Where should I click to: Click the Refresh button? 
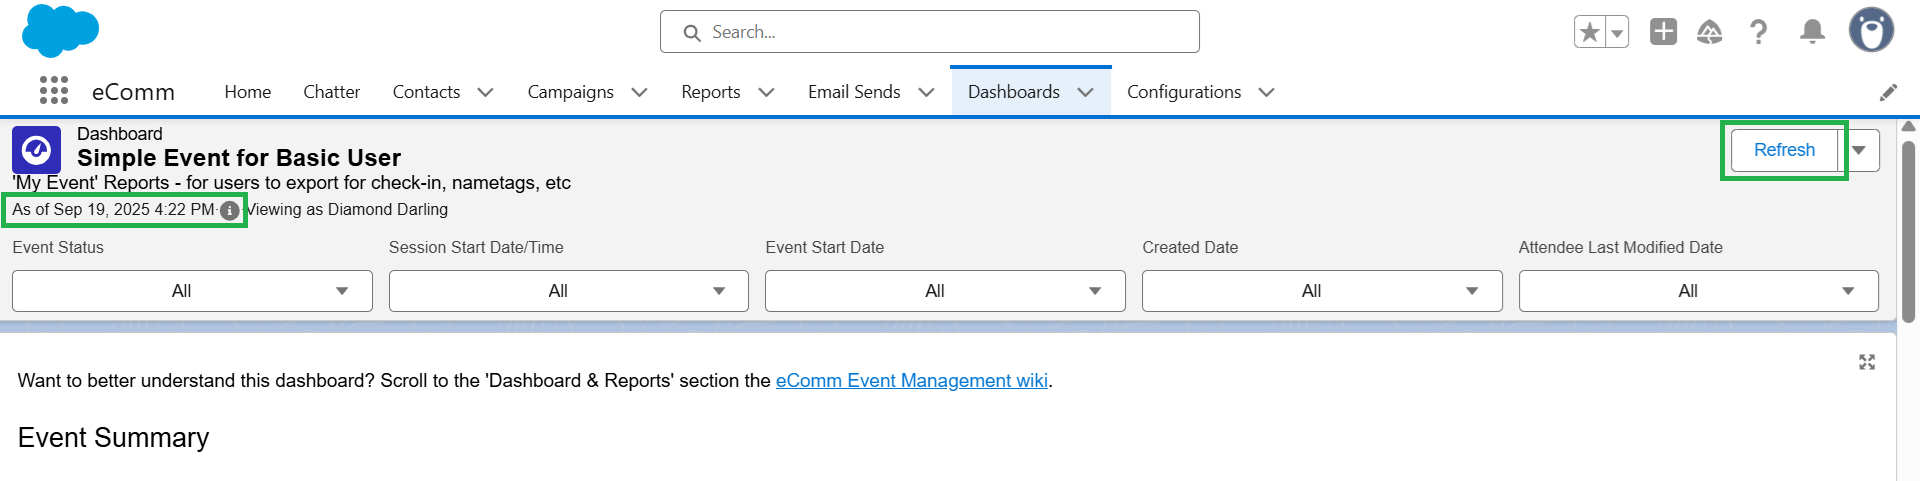click(1784, 150)
